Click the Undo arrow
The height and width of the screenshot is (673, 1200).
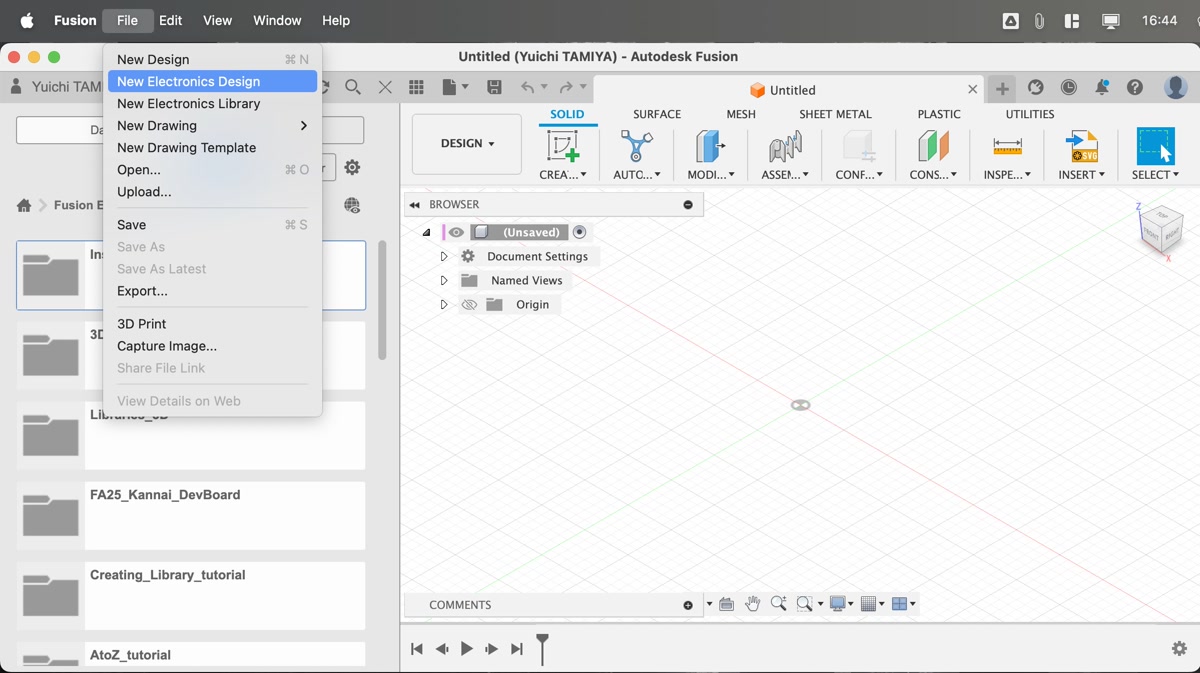[527, 88]
